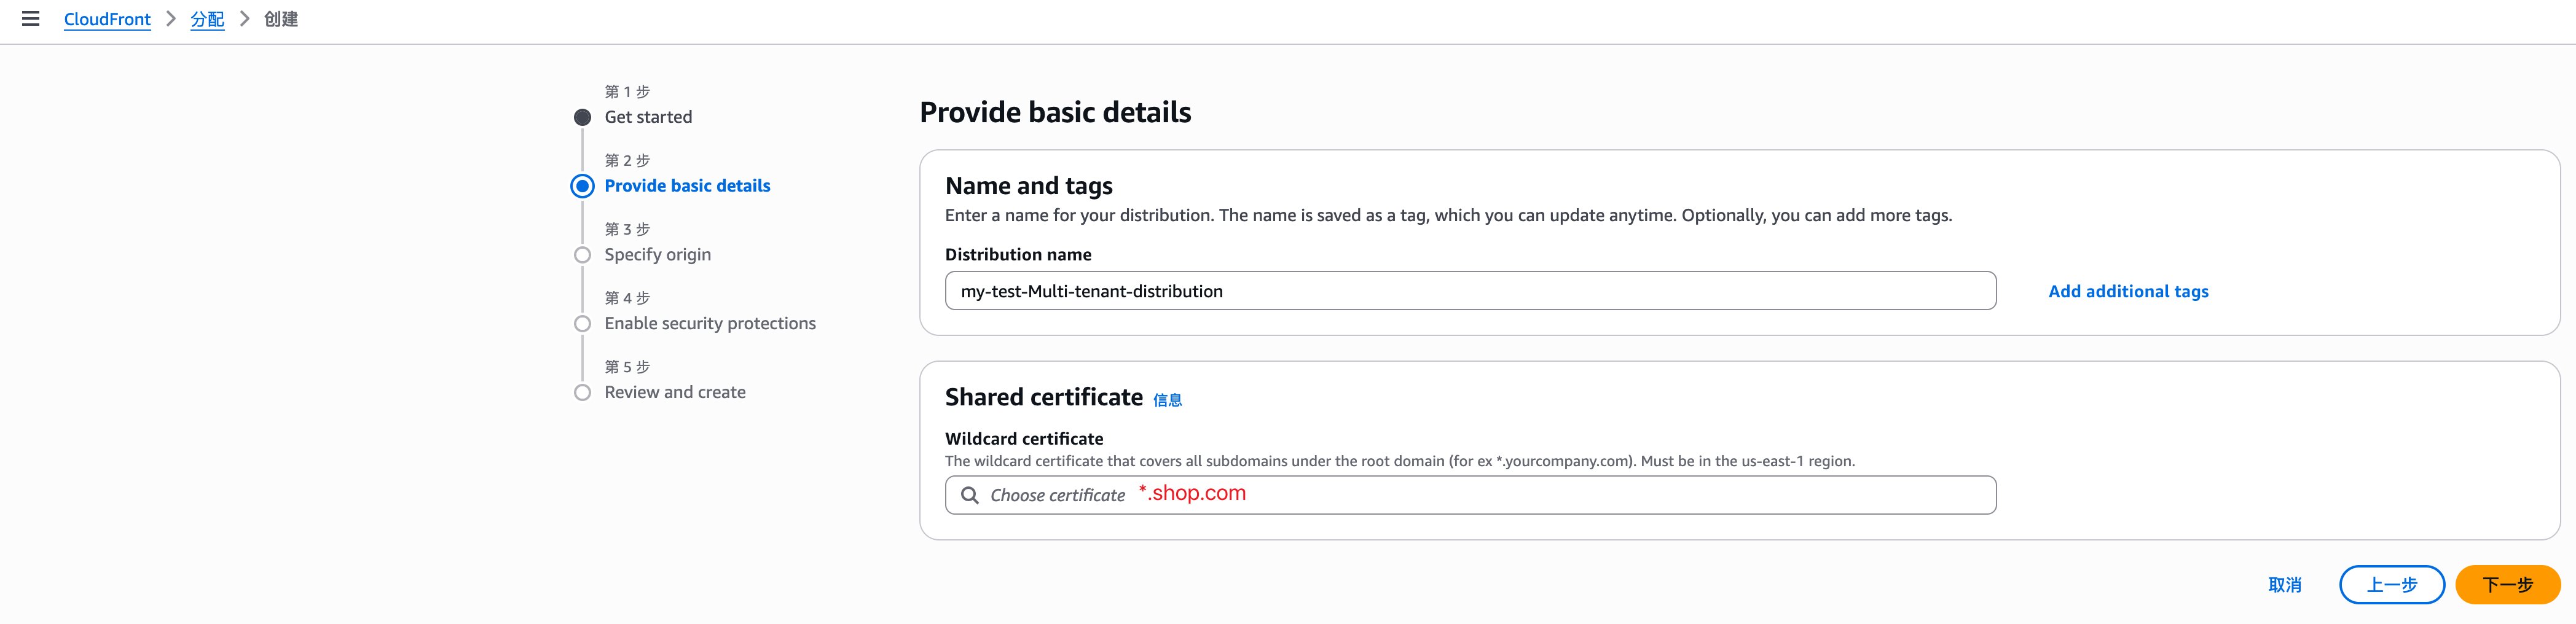The width and height of the screenshot is (2576, 624).
Task: Click the breadcrumb chevron after CloudFront
Action: click(171, 19)
